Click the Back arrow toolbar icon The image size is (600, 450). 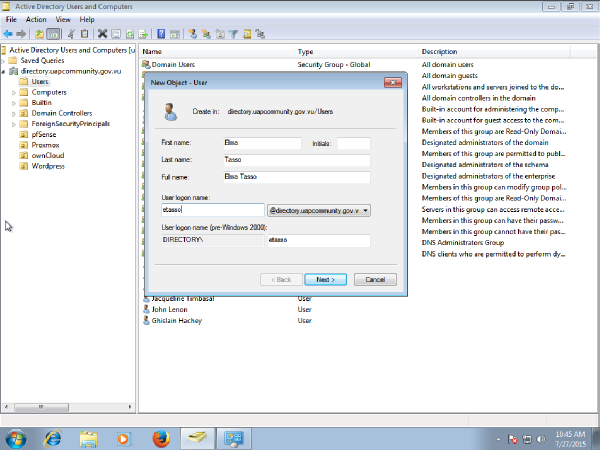click(x=8, y=34)
